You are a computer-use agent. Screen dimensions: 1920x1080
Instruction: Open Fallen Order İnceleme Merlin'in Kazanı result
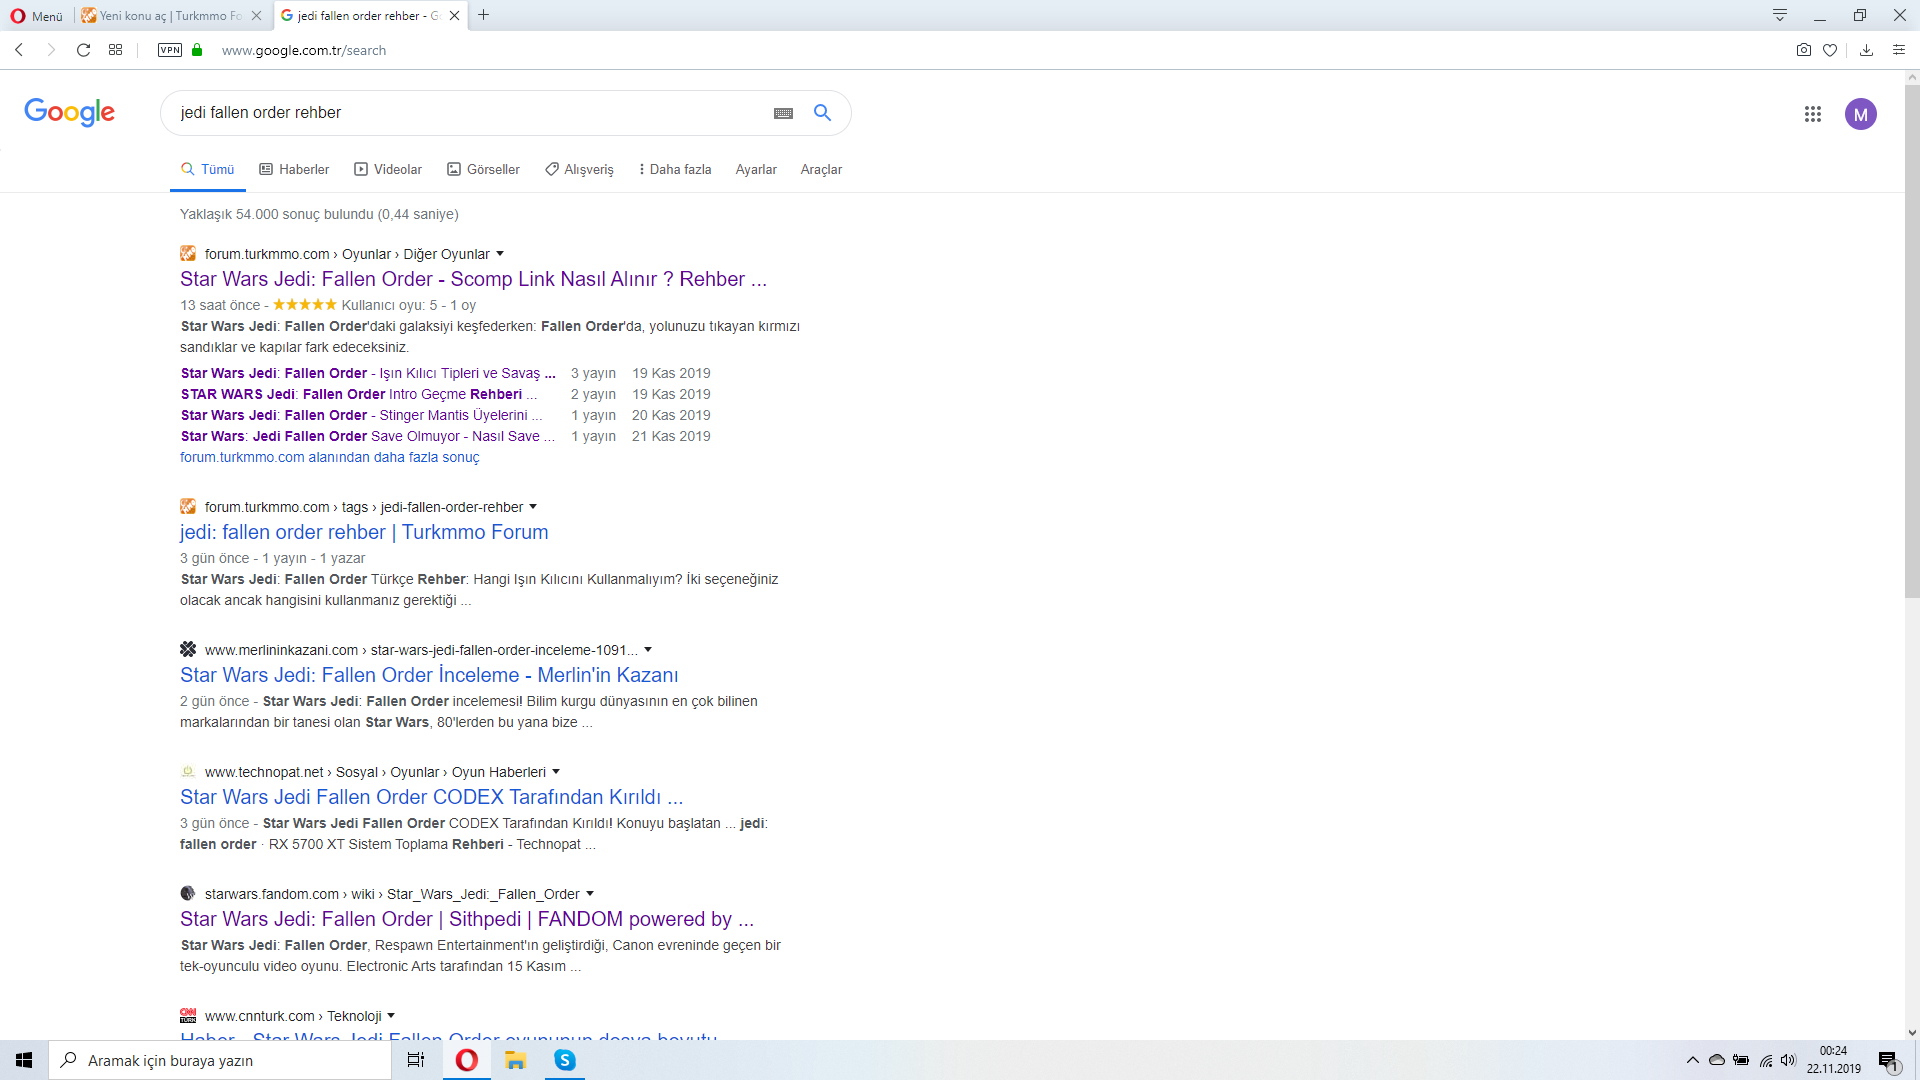(x=429, y=675)
